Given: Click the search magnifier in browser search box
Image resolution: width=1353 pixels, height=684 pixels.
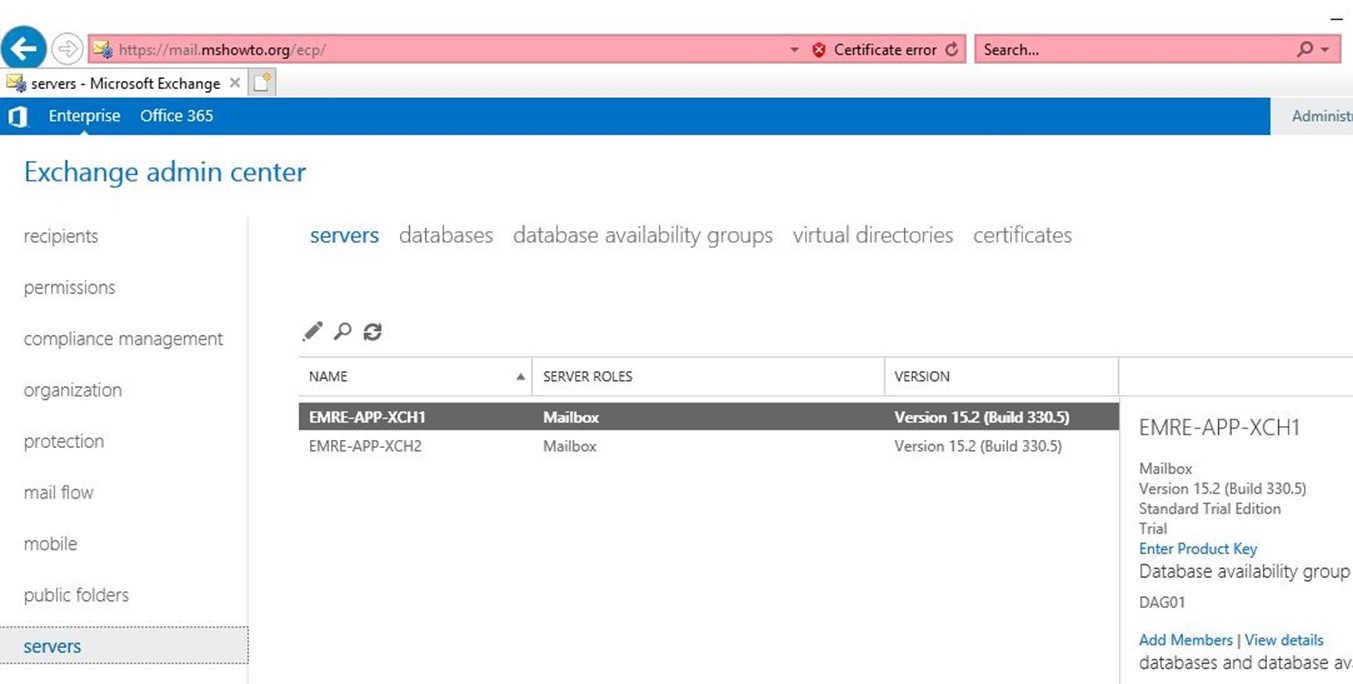Looking at the screenshot, I should 1304,49.
